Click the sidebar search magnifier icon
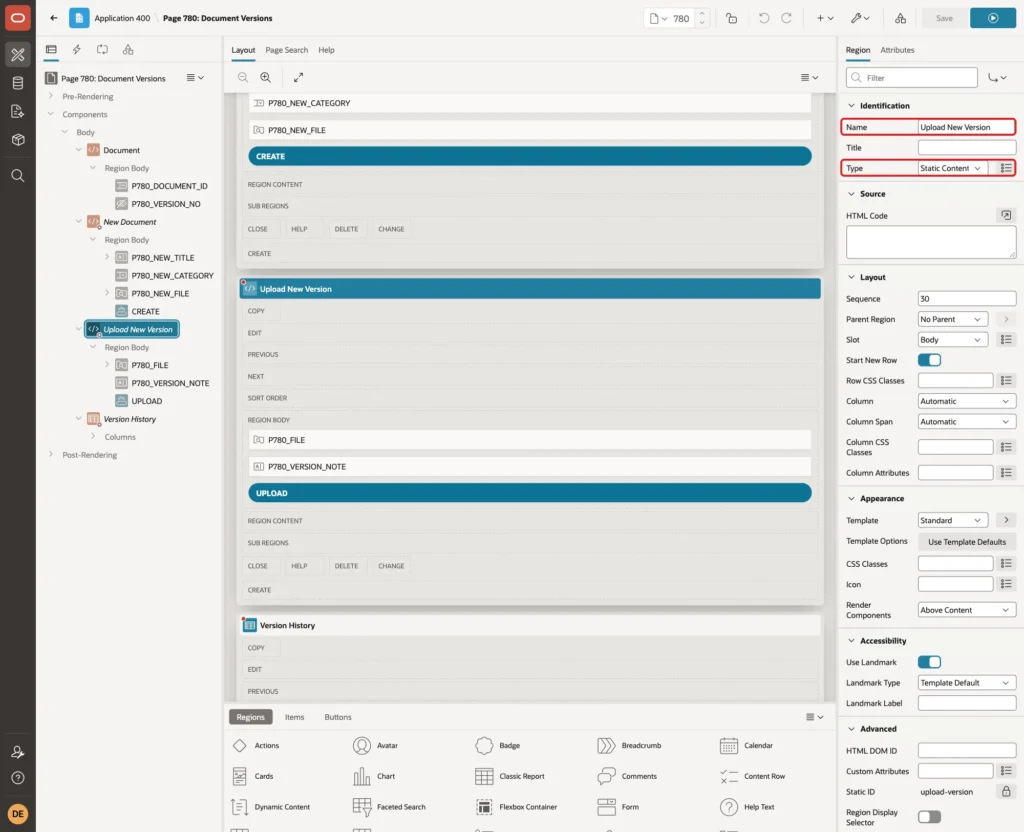Image resolution: width=1024 pixels, height=832 pixels. click(x=18, y=176)
